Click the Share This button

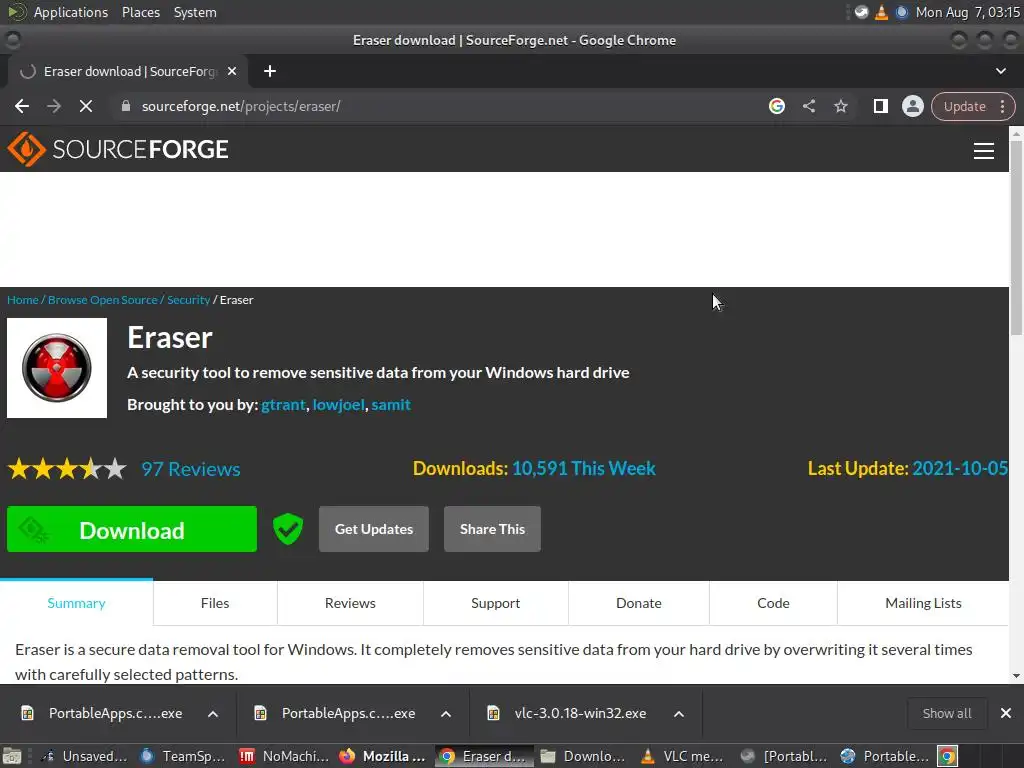pyautogui.click(x=492, y=529)
